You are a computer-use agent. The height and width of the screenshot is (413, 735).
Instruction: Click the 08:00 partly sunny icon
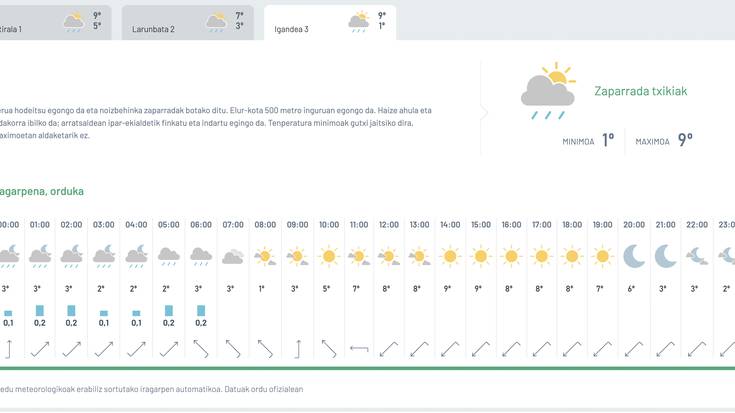click(265, 256)
